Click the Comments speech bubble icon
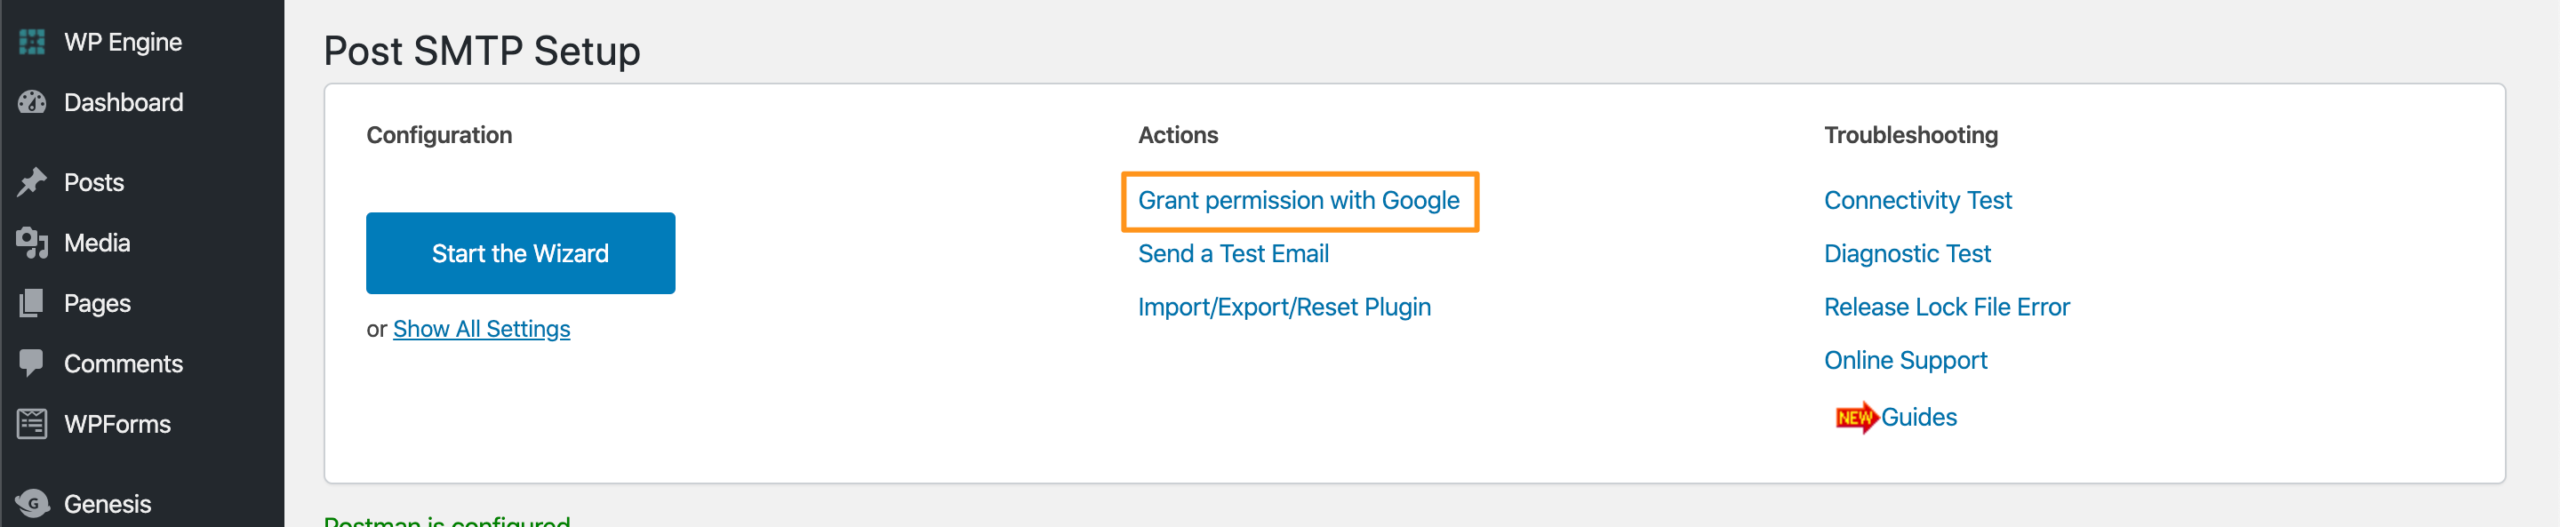Image resolution: width=2560 pixels, height=527 pixels. [32, 363]
